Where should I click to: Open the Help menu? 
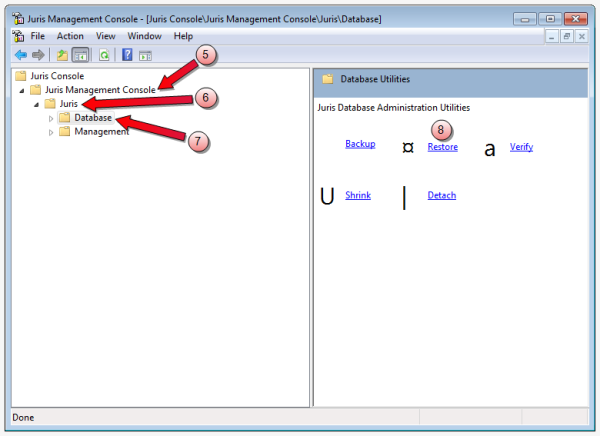183,36
